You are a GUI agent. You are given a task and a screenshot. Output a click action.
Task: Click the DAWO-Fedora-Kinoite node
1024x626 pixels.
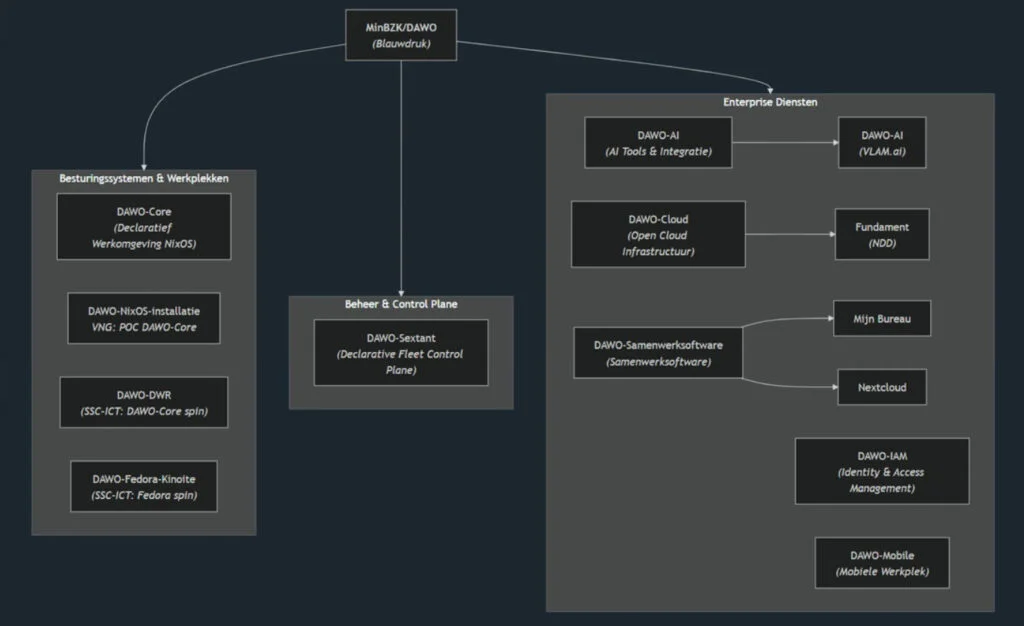[x=144, y=486]
